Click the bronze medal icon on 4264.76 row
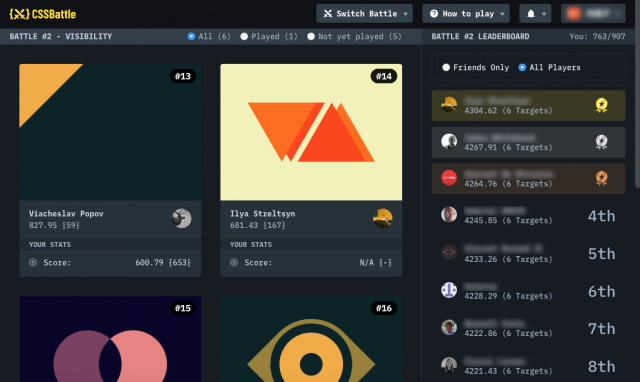The image size is (640, 382). coord(601,178)
